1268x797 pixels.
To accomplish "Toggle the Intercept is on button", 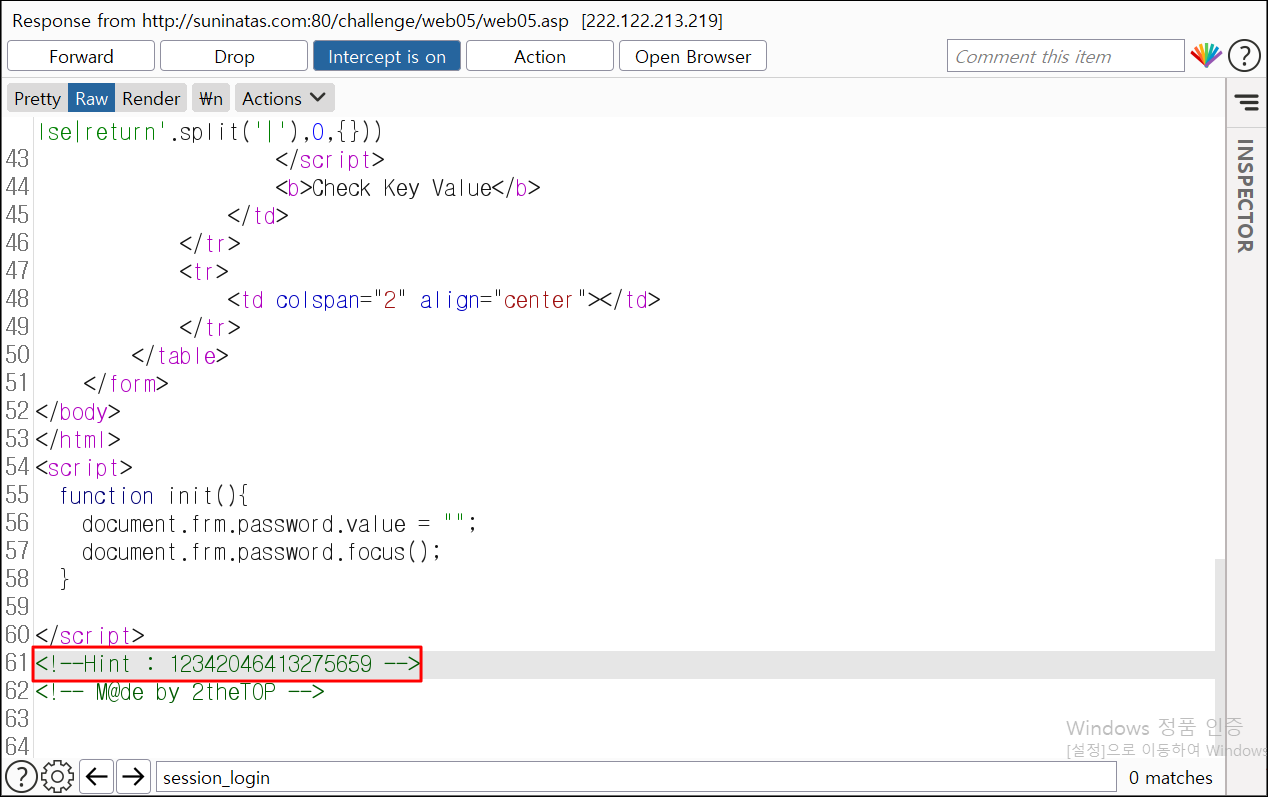I will tap(387, 56).
